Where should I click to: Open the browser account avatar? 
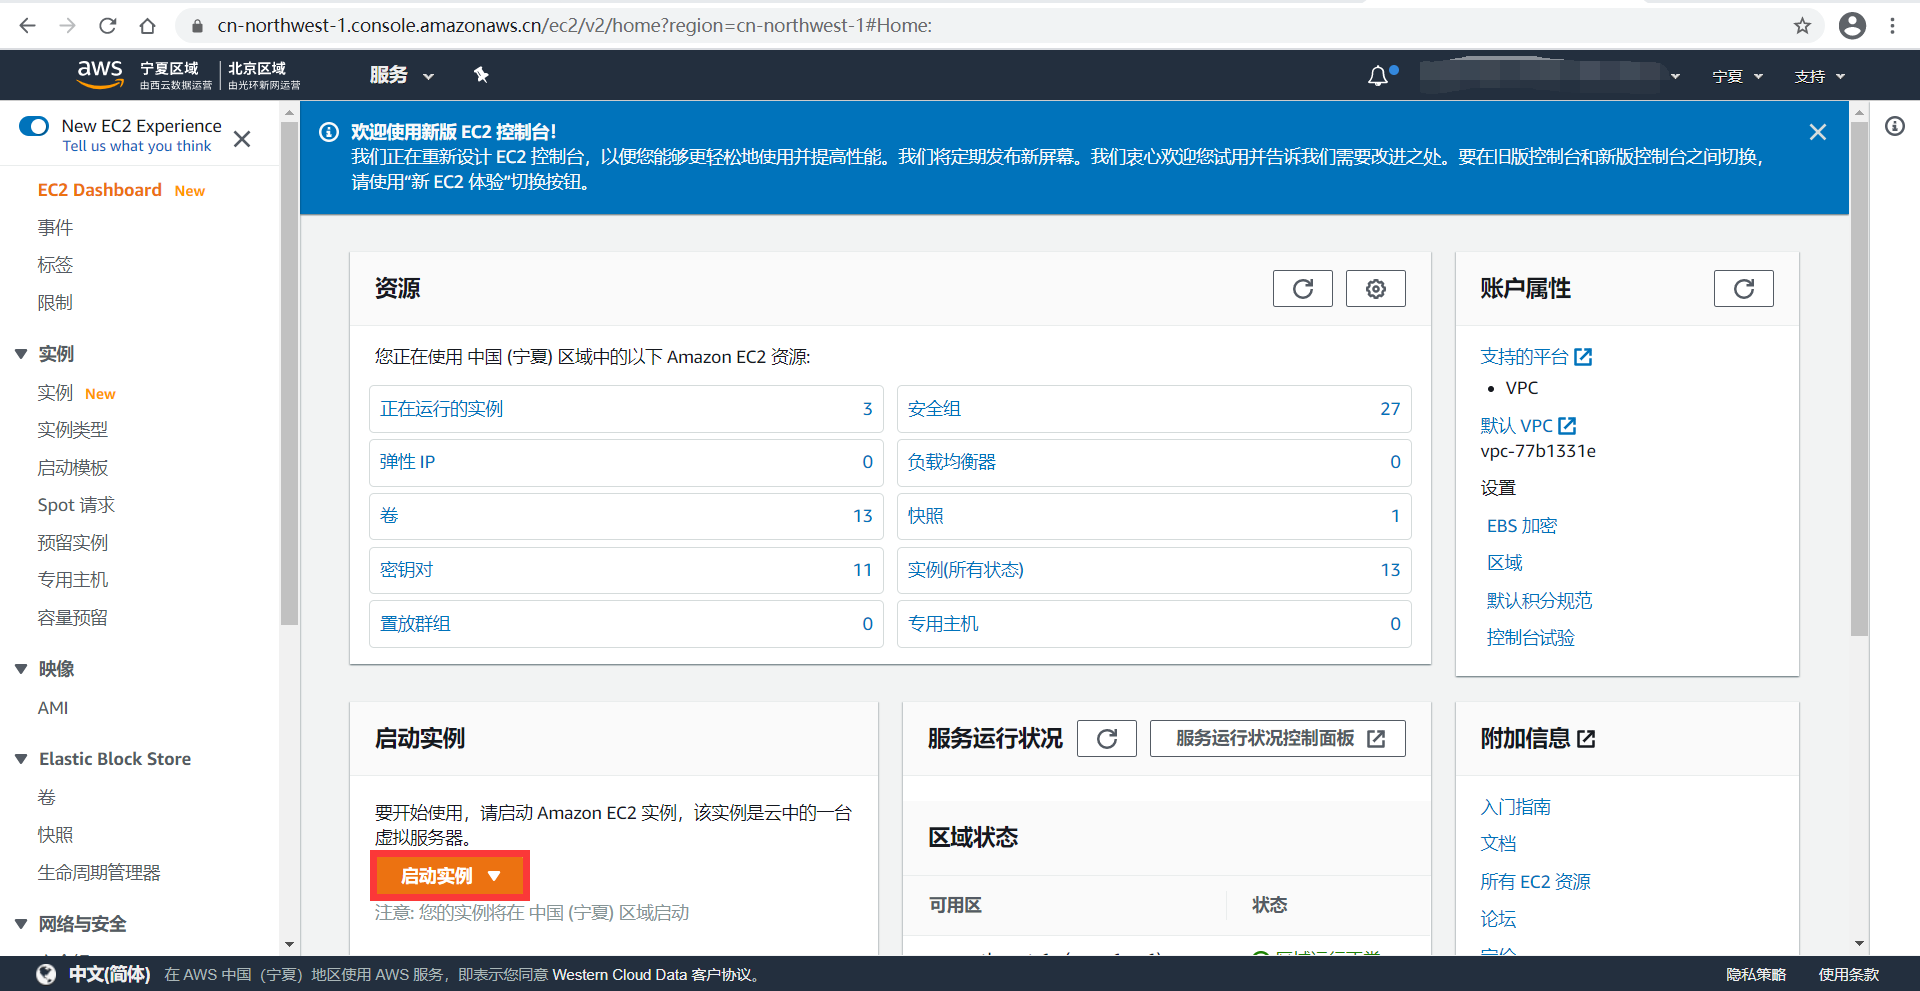(1852, 26)
